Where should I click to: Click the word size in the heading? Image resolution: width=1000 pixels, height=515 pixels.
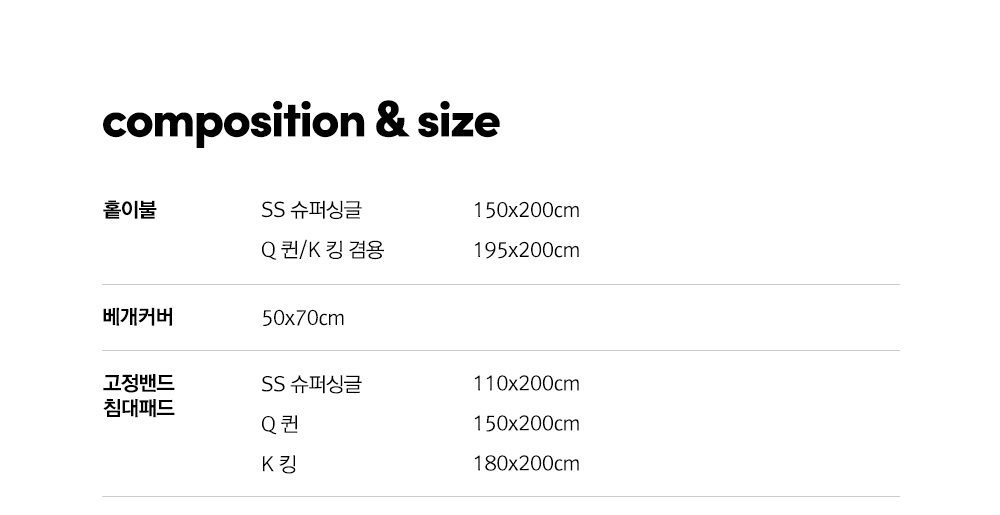[x=459, y=122]
